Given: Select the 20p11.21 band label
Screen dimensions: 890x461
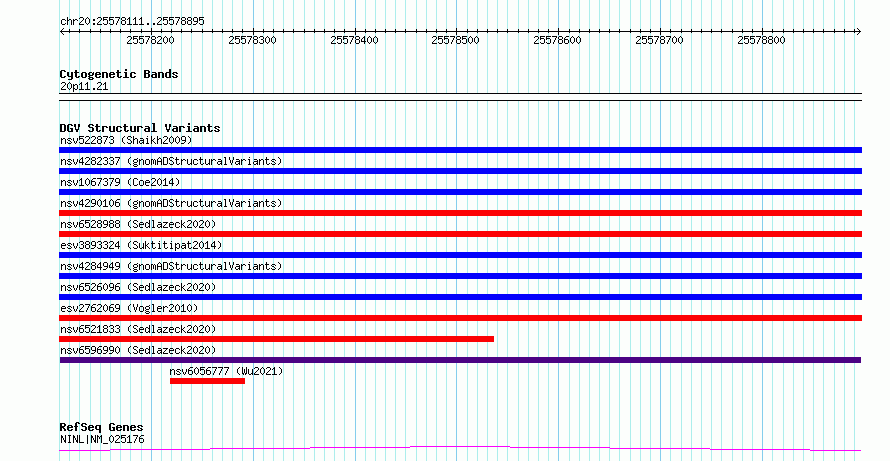Looking at the screenshot, I should [84, 87].
